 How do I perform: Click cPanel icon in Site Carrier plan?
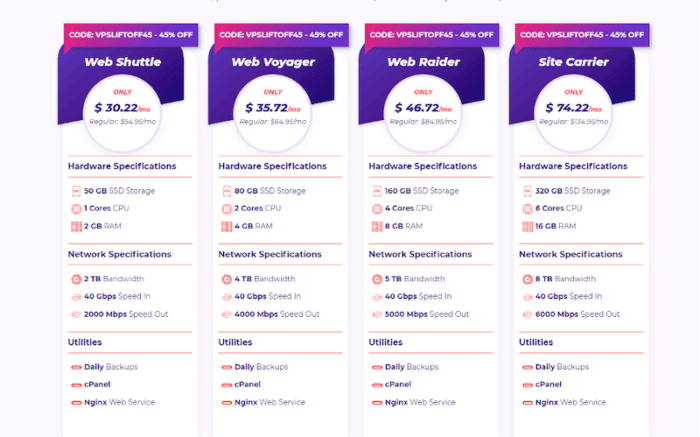point(526,384)
